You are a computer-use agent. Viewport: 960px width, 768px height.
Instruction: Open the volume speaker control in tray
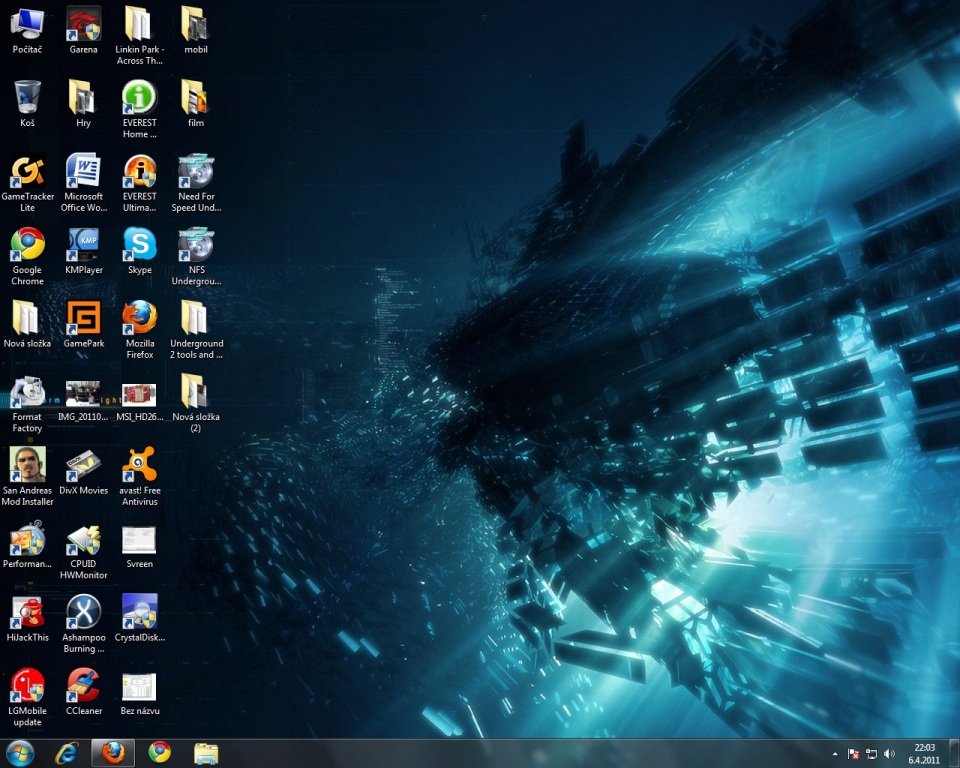click(889, 753)
